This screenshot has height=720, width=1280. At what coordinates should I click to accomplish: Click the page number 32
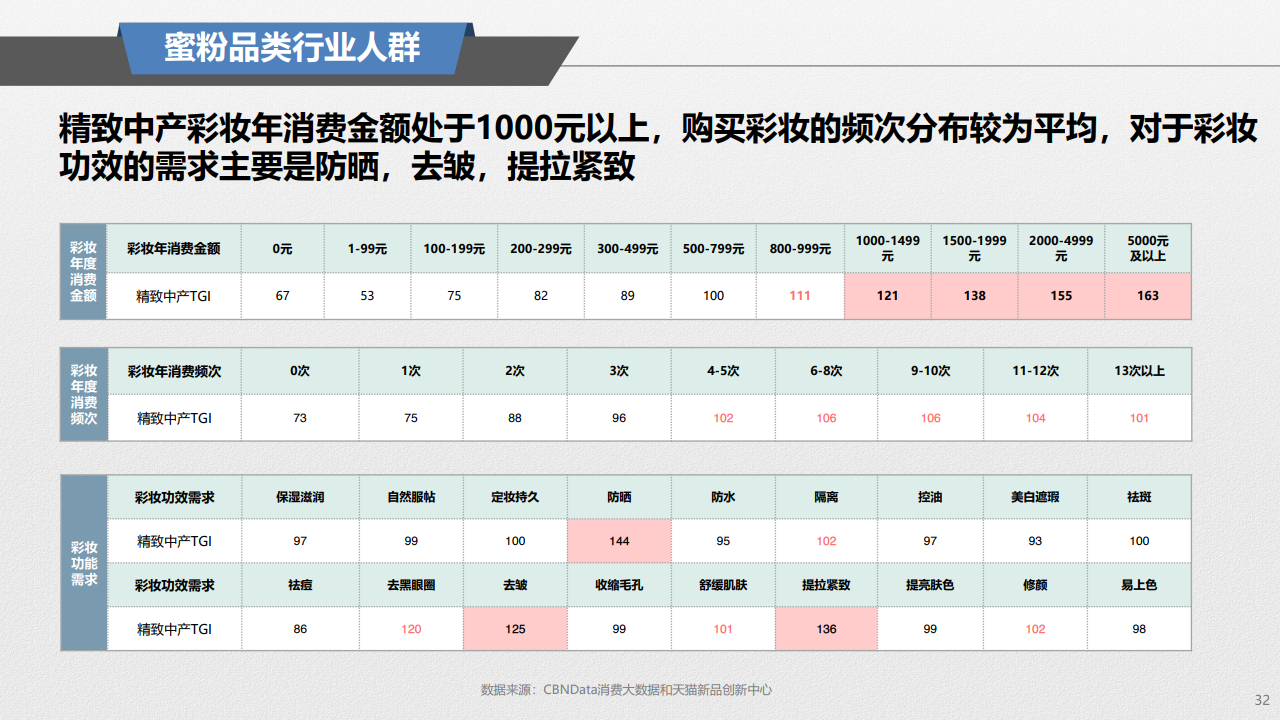[x=1261, y=699]
